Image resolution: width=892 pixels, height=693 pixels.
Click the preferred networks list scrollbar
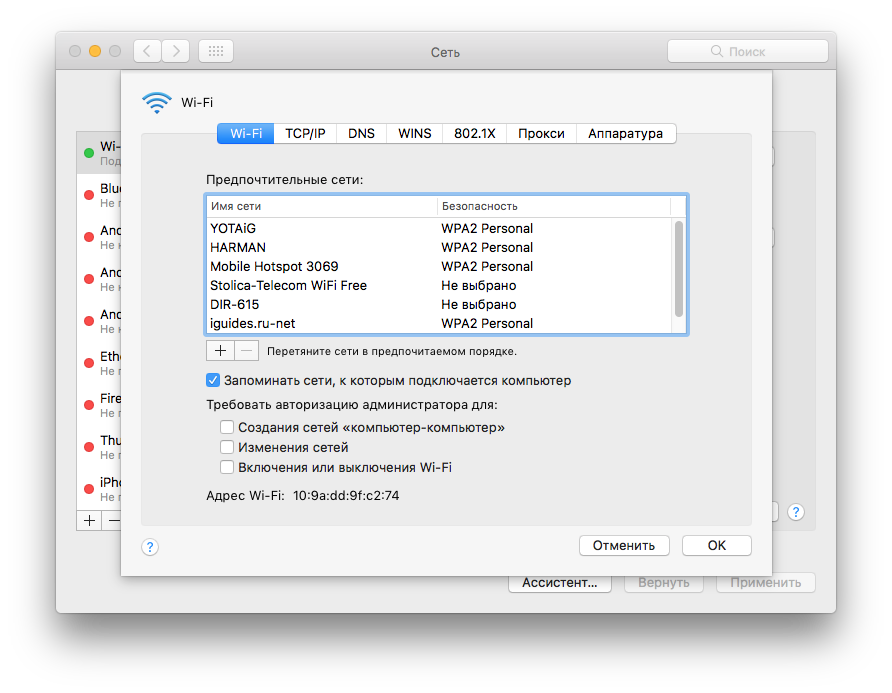(x=679, y=269)
